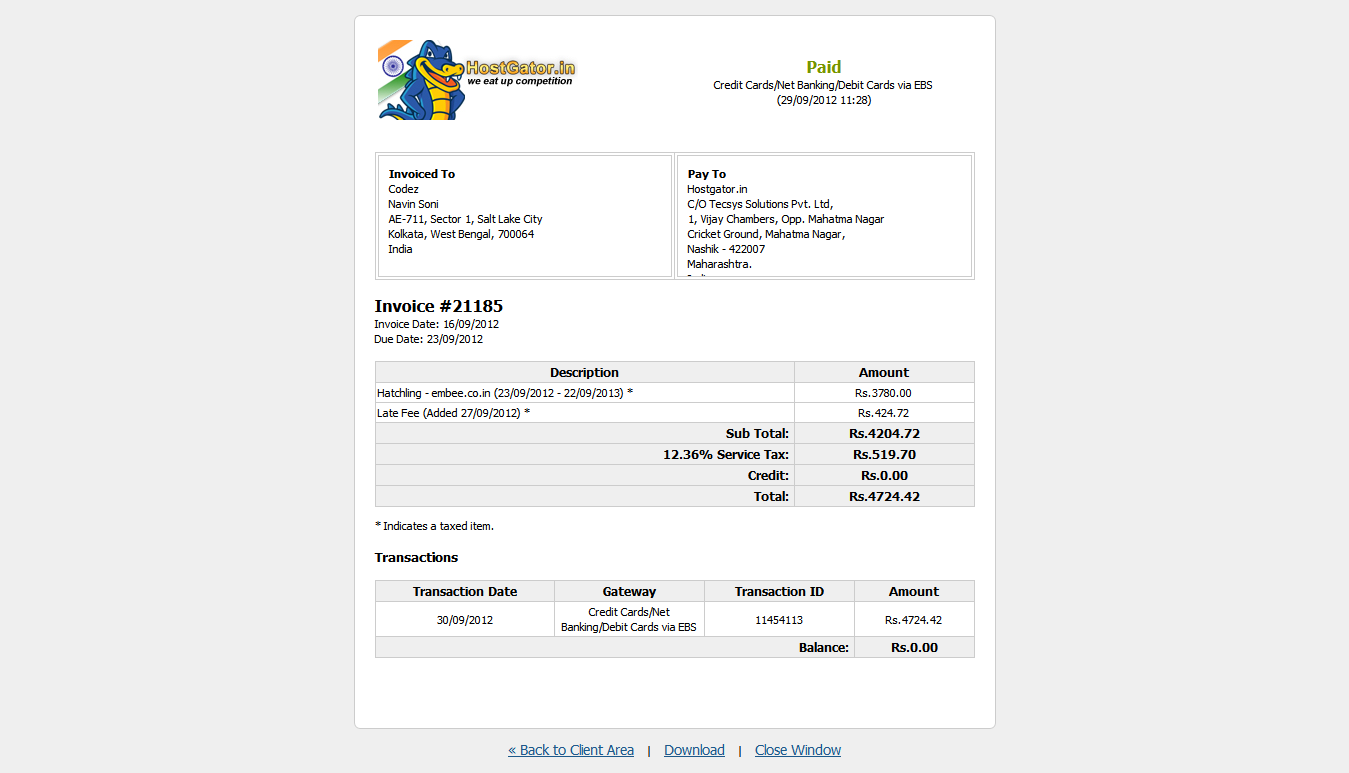This screenshot has width=1349, height=773.
Task: Click the Total label
Action: [x=772, y=497]
